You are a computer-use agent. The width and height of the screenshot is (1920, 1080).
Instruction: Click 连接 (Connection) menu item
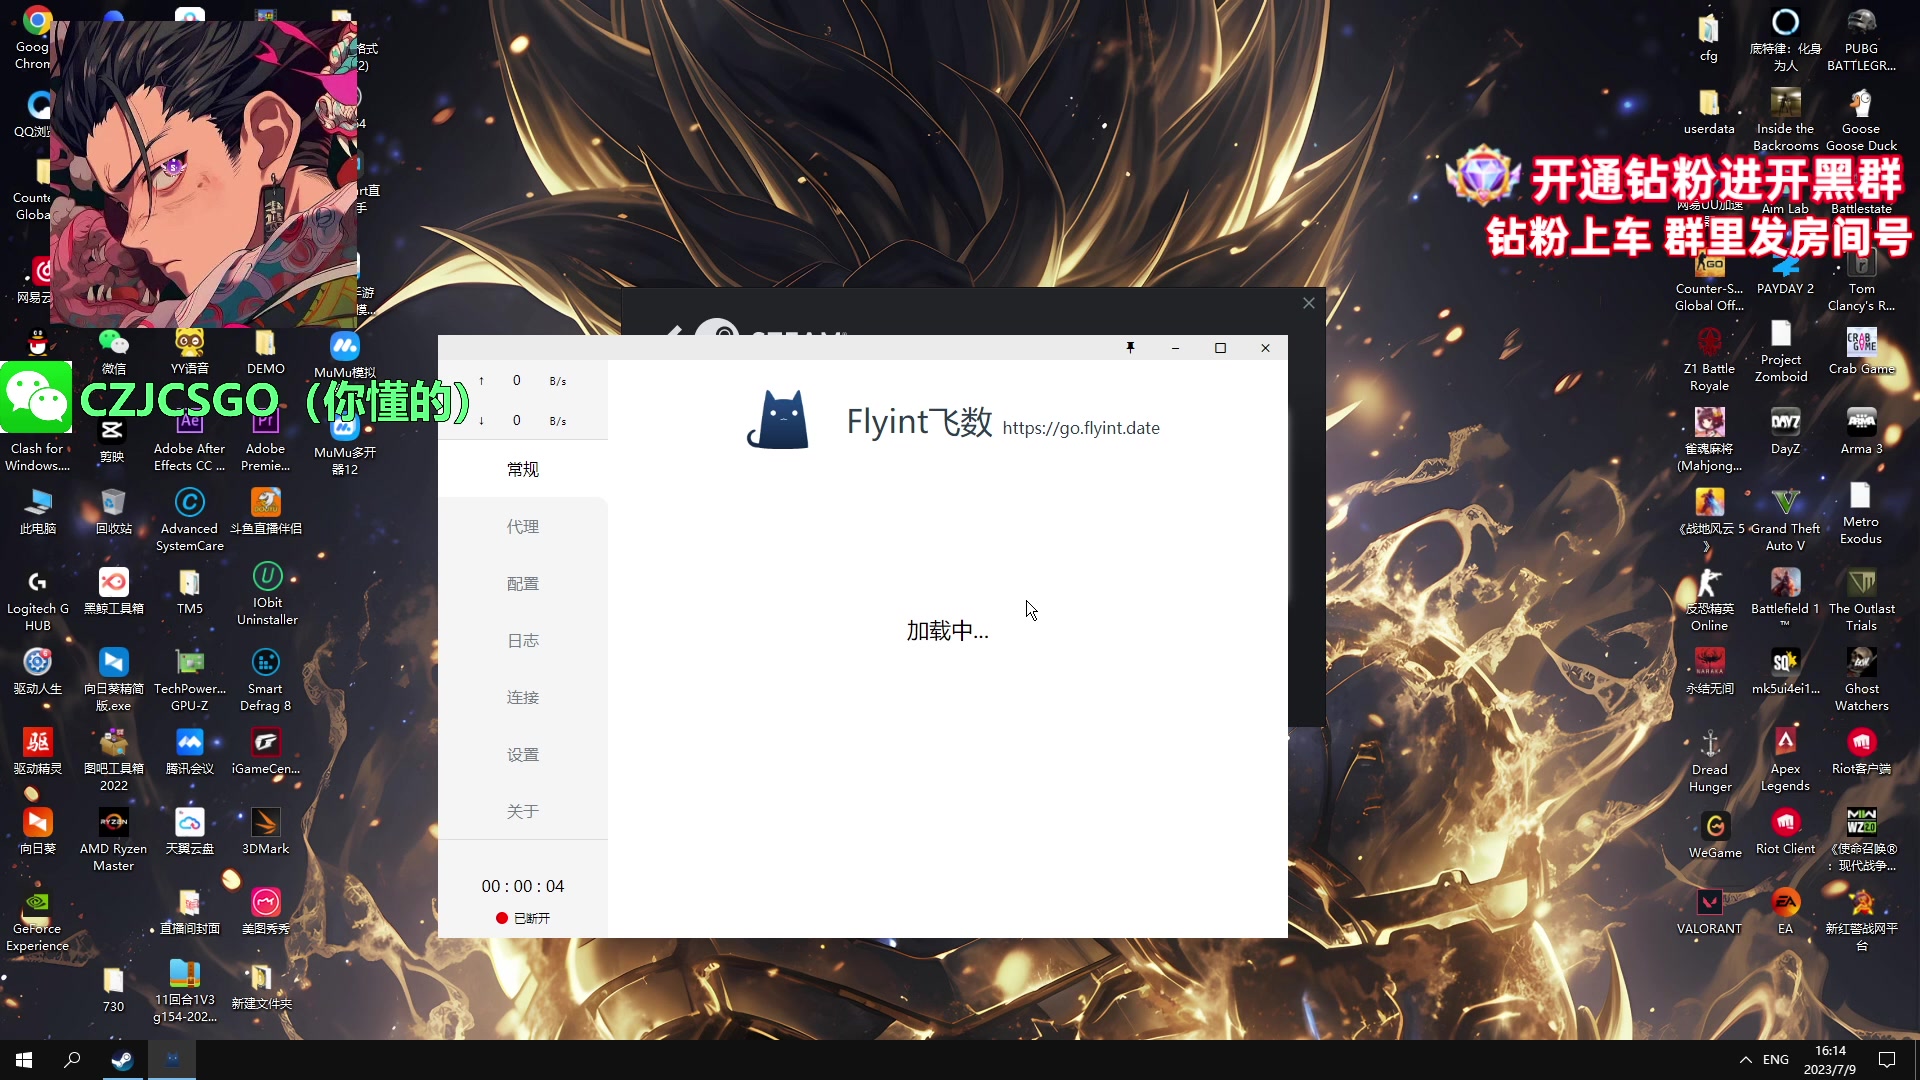[x=524, y=696]
